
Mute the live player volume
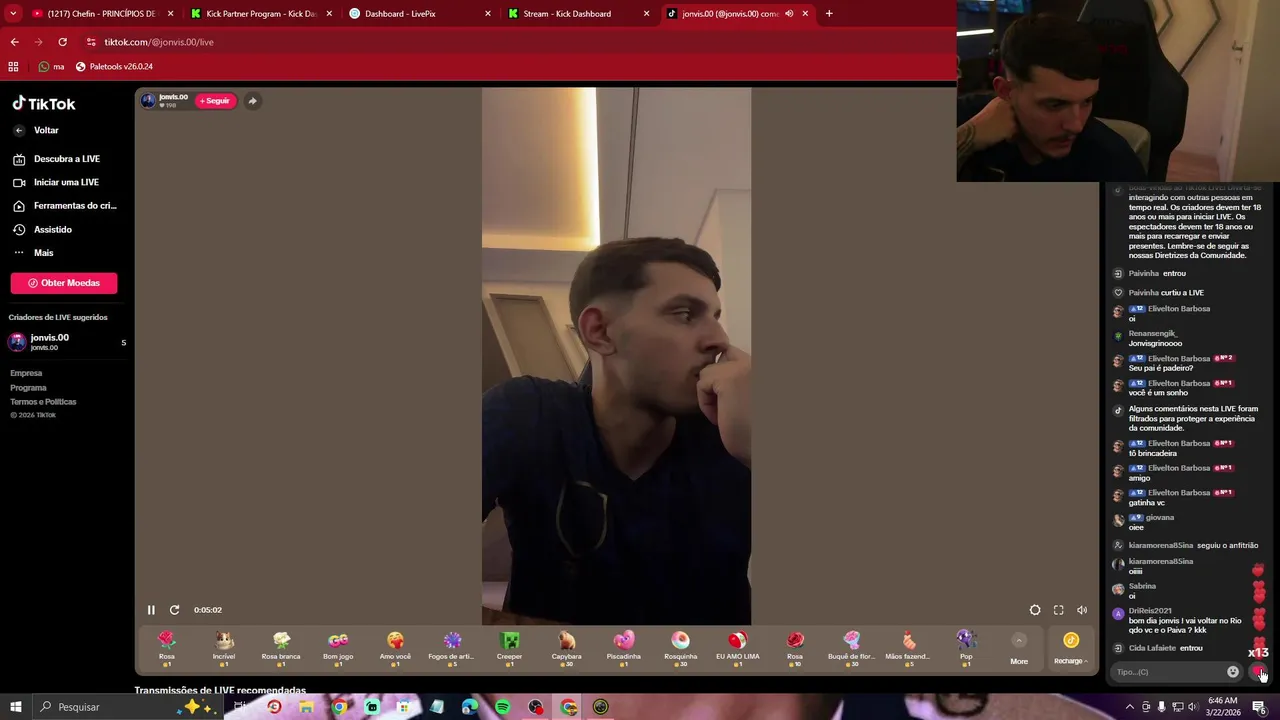tap(1082, 610)
